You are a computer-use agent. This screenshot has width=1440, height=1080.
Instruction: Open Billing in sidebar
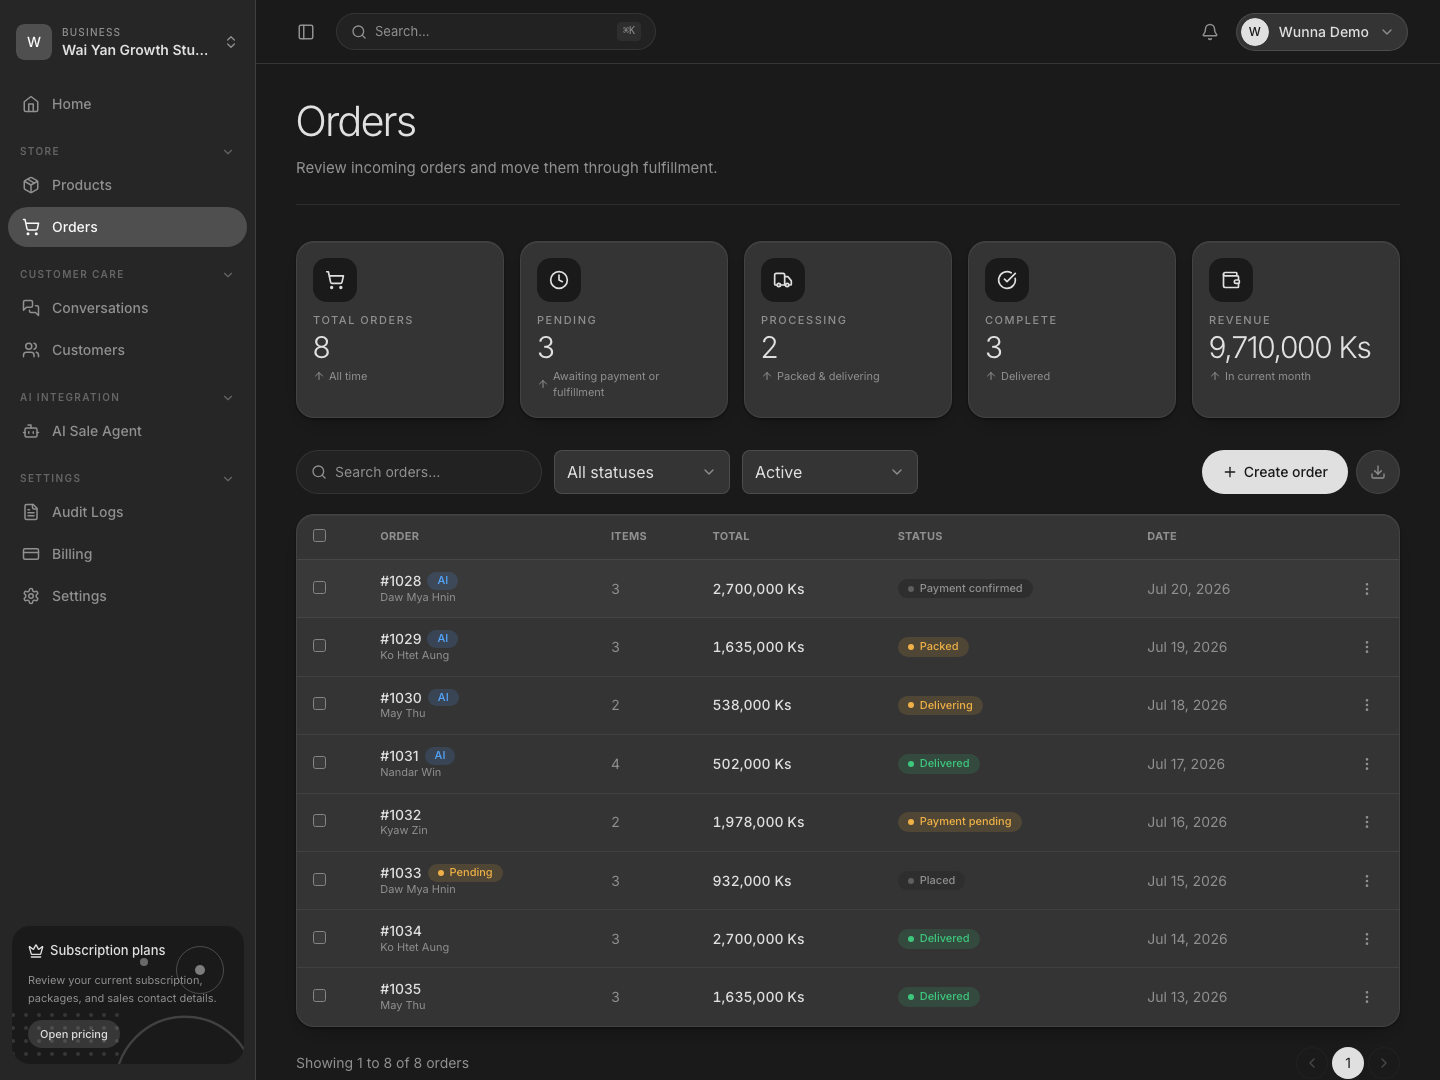click(x=128, y=554)
